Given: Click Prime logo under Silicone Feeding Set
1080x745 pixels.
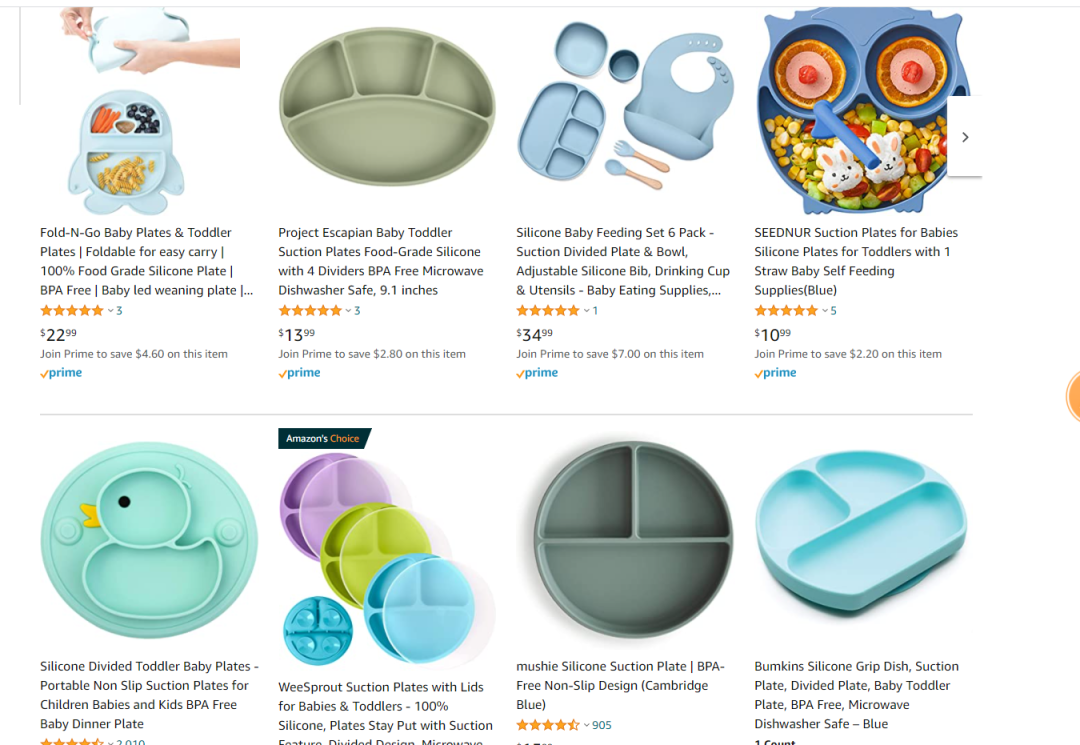Looking at the screenshot, I should [537, 373].
